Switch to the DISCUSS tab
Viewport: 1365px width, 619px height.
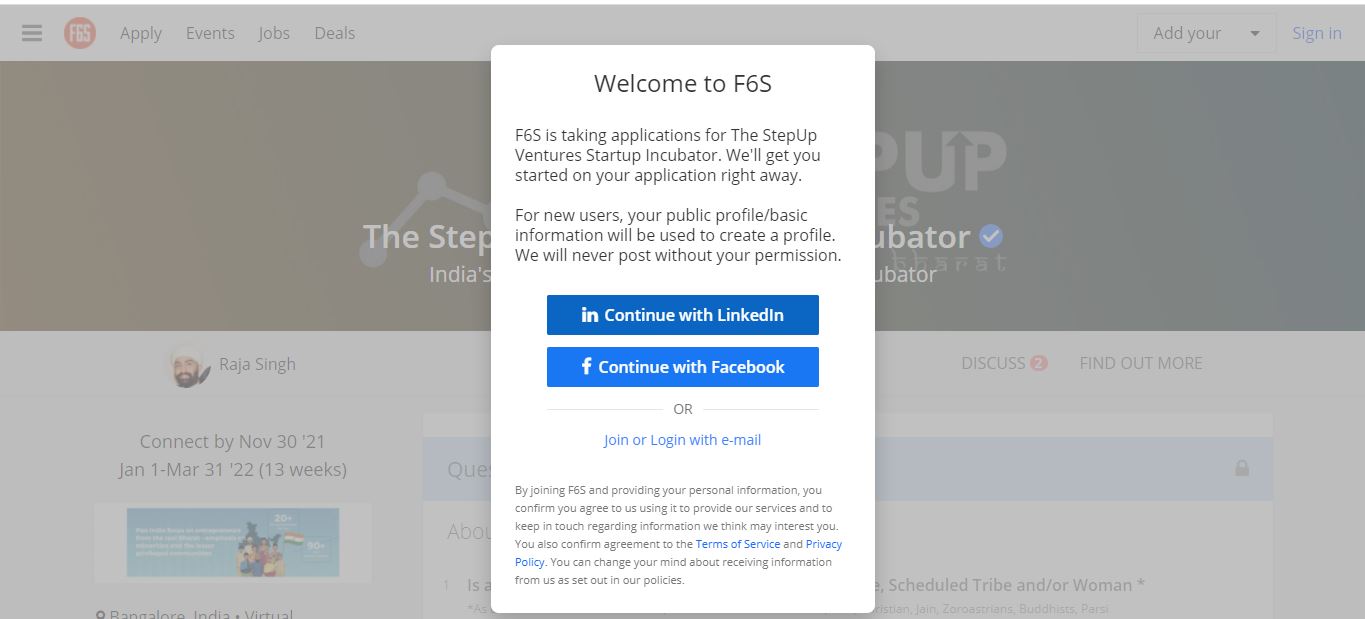994,363
